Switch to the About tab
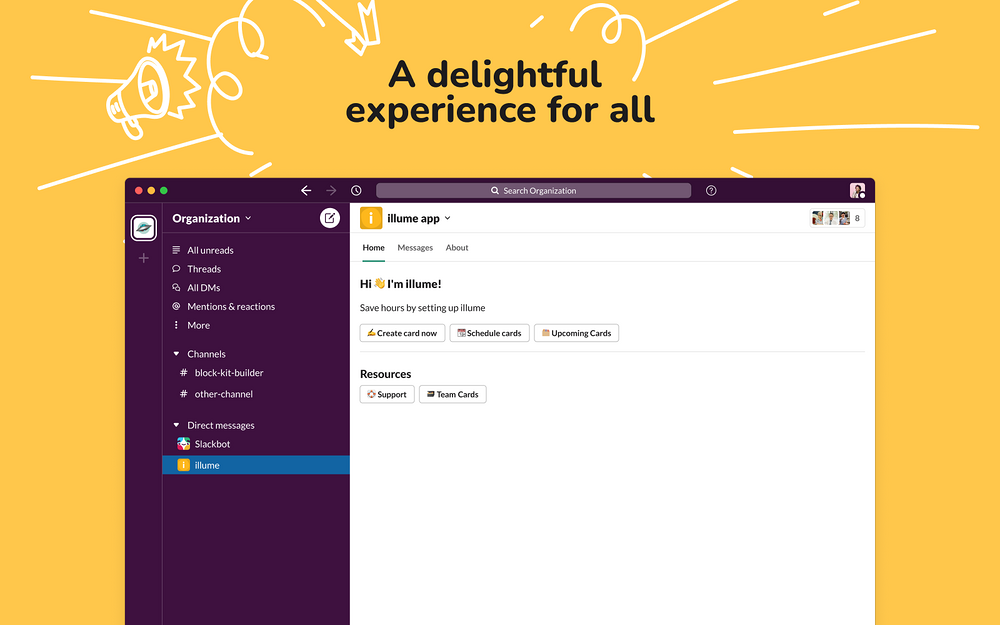 coord(457,247)
